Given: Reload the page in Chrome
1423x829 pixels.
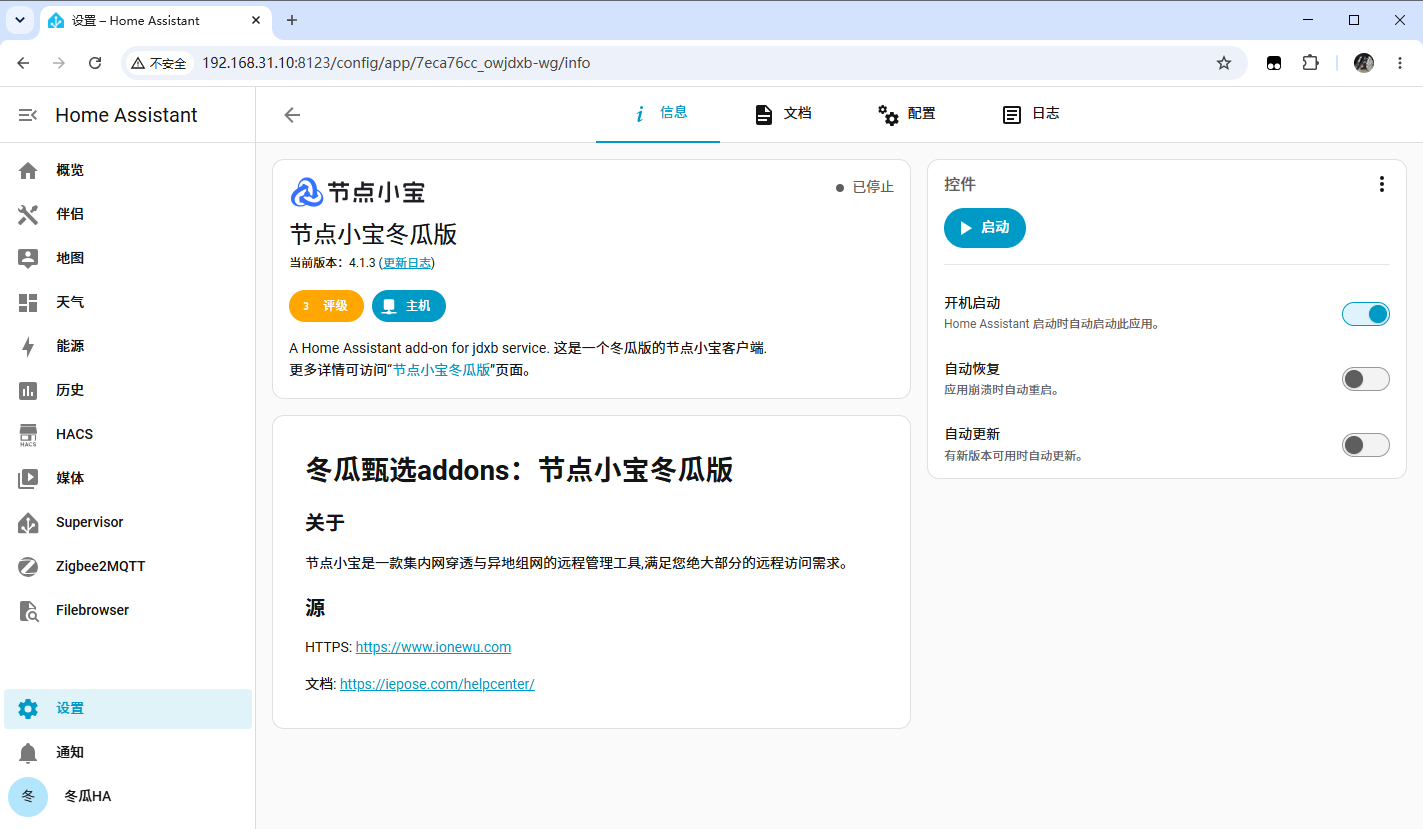Looking at the screenshot, I should [95, 63].
